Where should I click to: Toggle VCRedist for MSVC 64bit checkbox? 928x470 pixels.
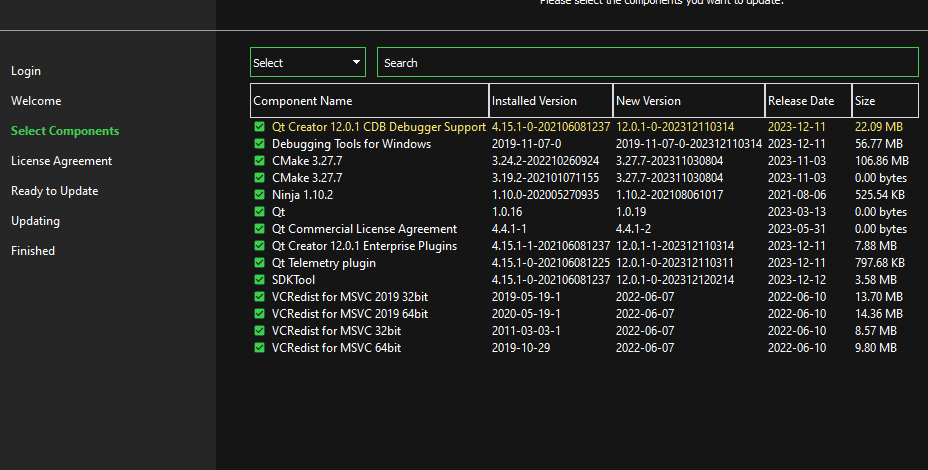coord(259,347)
